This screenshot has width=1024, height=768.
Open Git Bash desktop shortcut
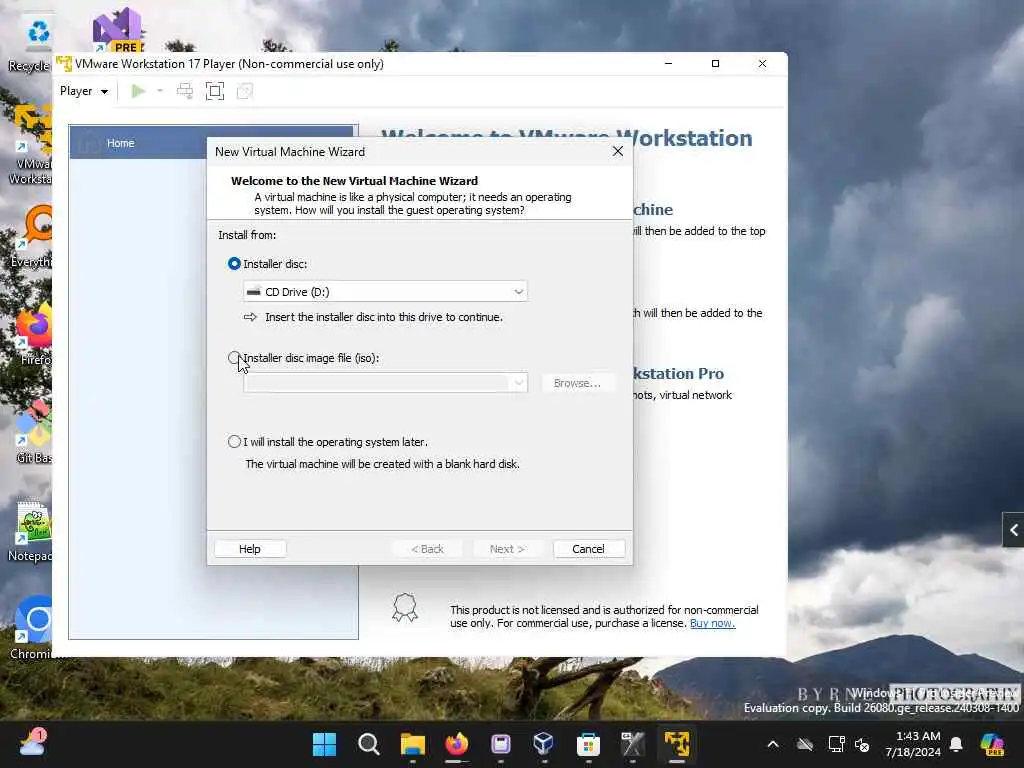coord(33,432)
